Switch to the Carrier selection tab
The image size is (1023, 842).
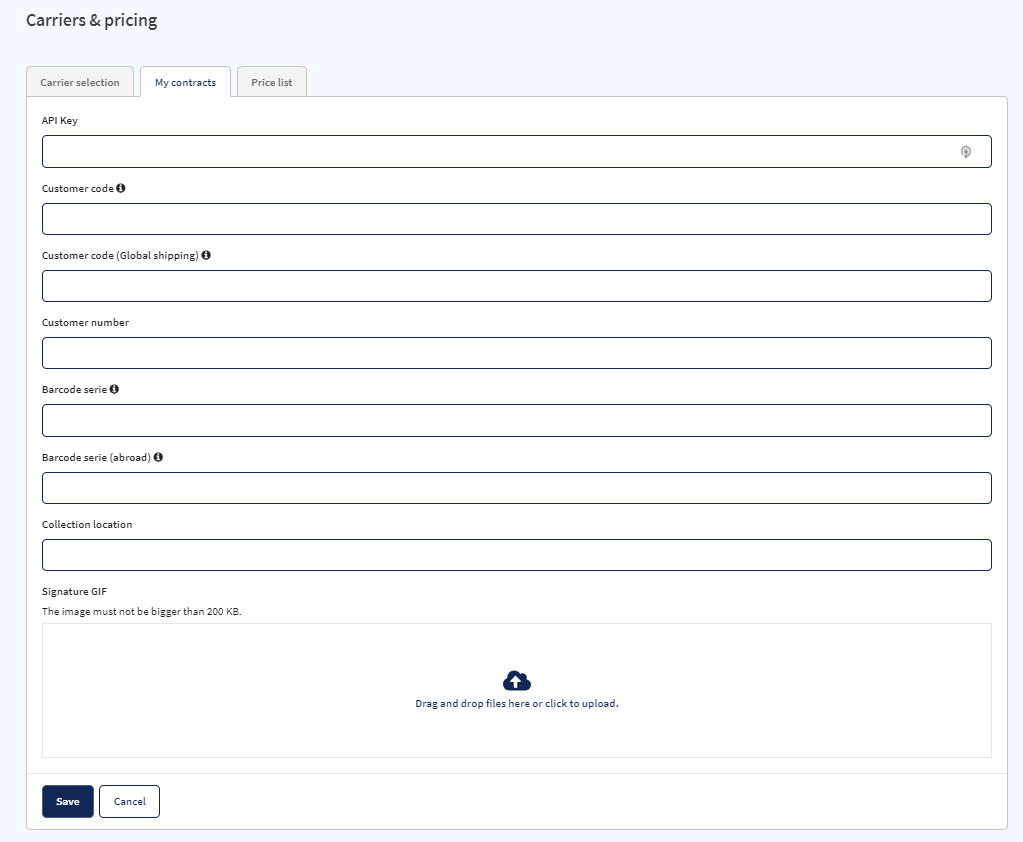click(80, 82)
